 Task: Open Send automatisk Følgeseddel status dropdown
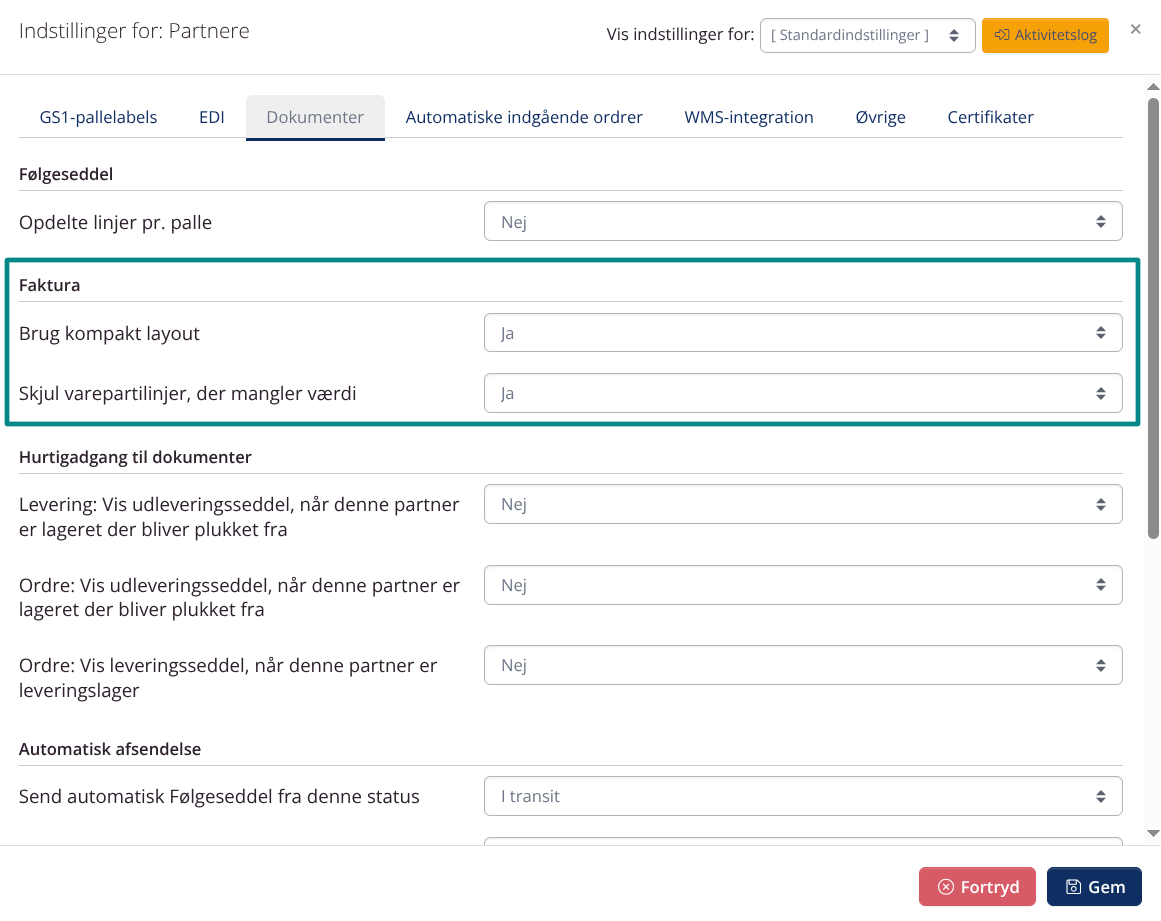[803, 796]
